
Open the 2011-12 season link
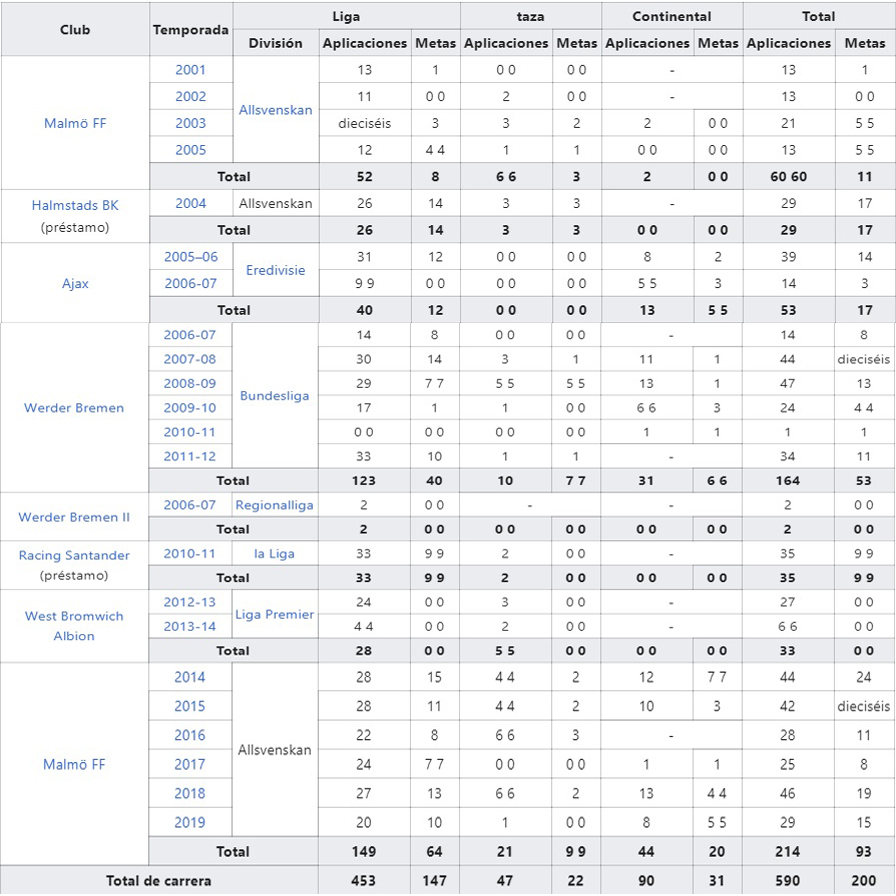tap(190, 456)
